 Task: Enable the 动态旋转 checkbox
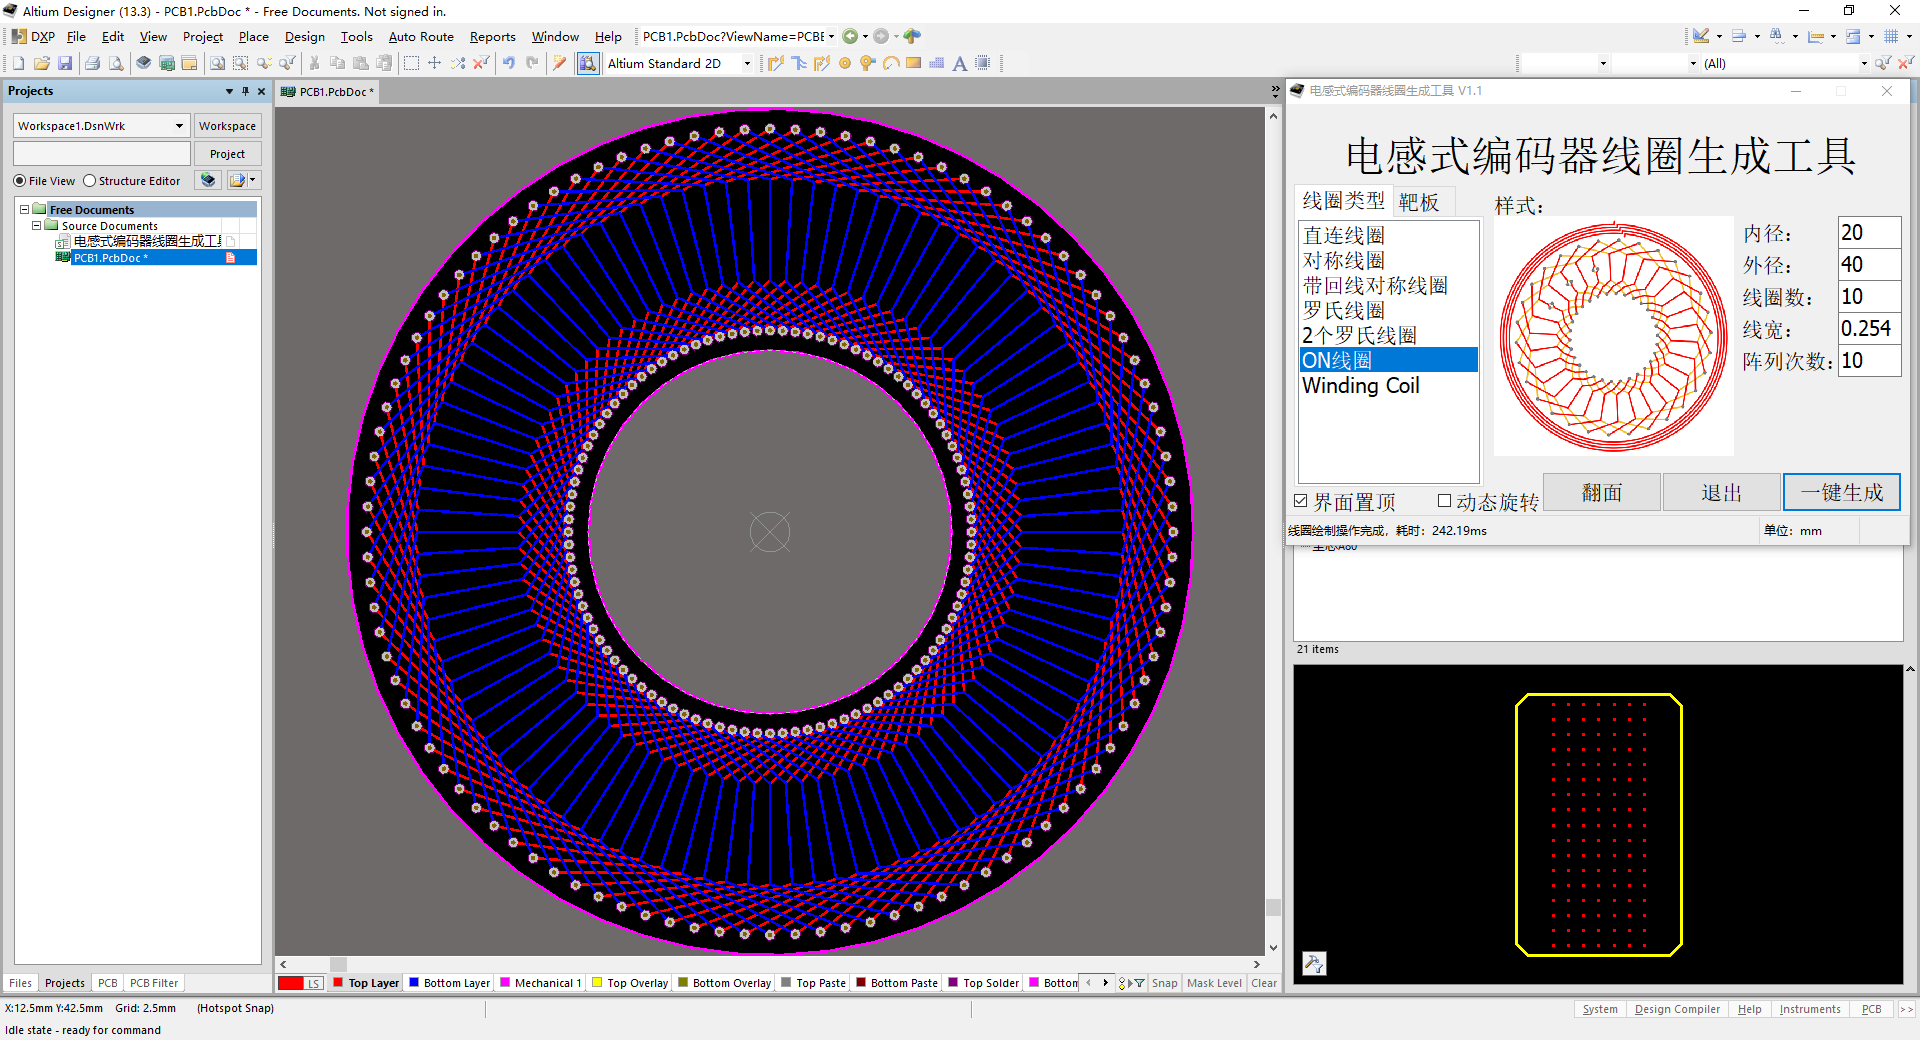coord(1444,501)
